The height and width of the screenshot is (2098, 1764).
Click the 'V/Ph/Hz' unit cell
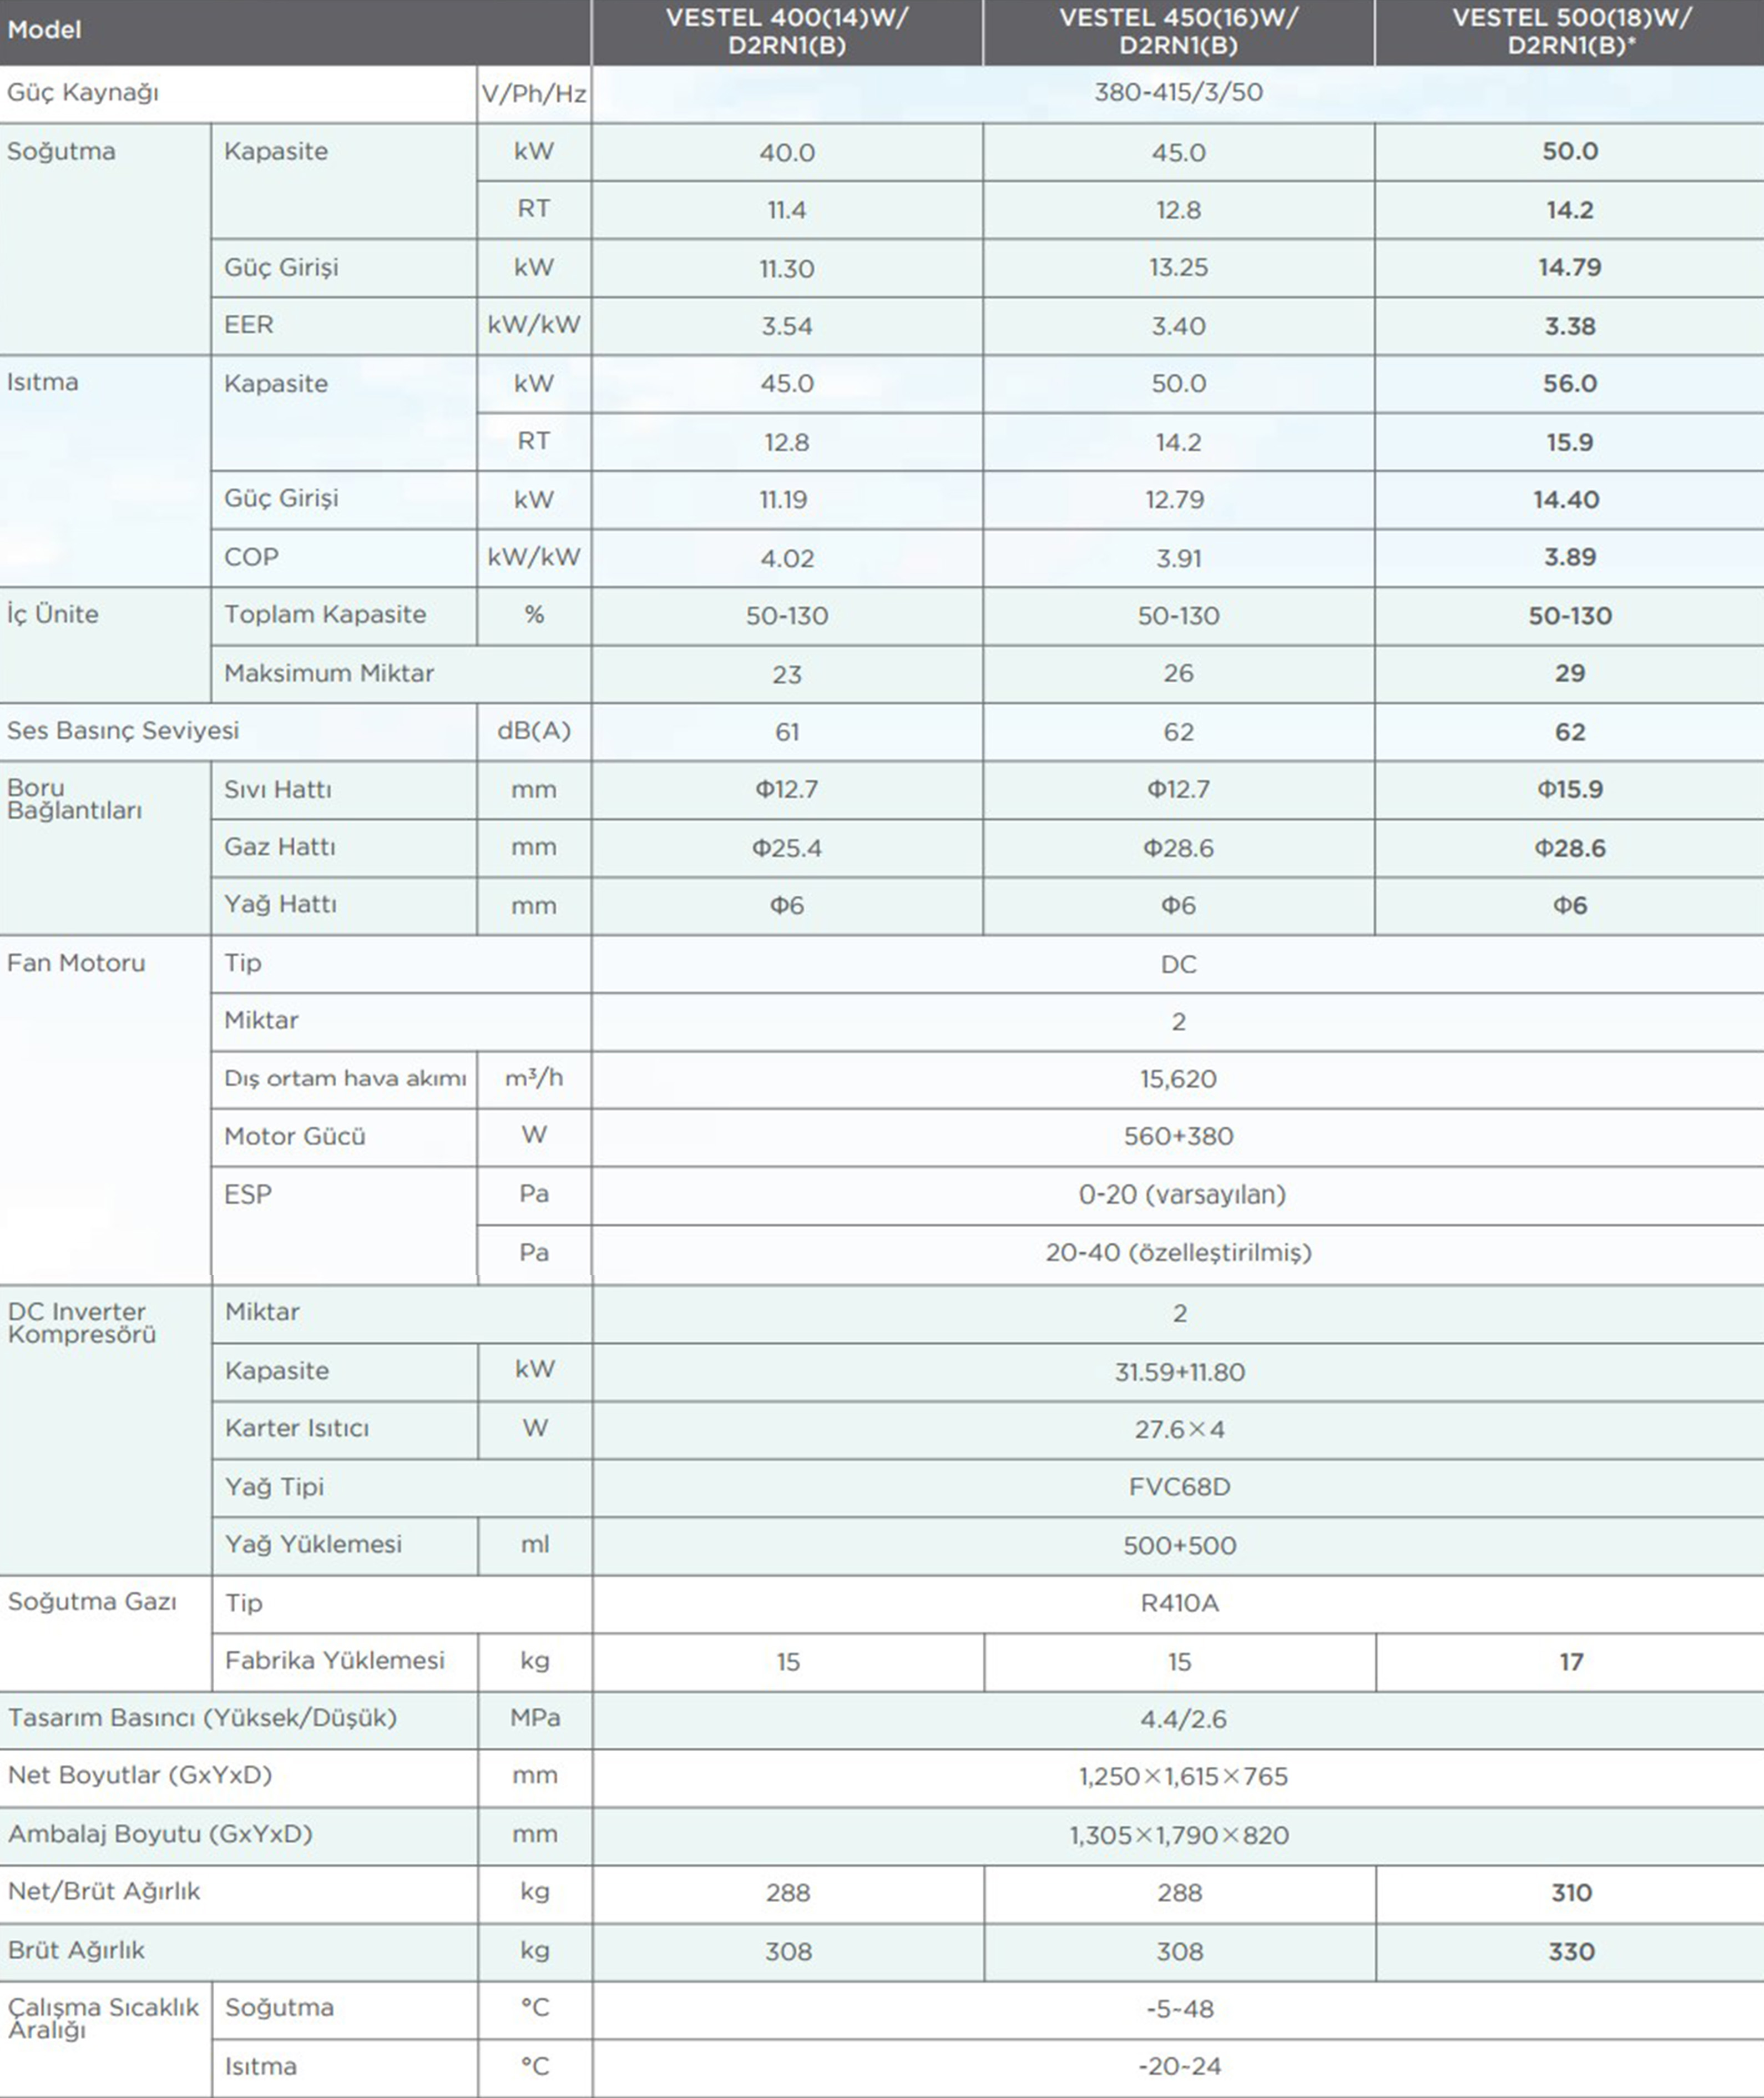534,94
